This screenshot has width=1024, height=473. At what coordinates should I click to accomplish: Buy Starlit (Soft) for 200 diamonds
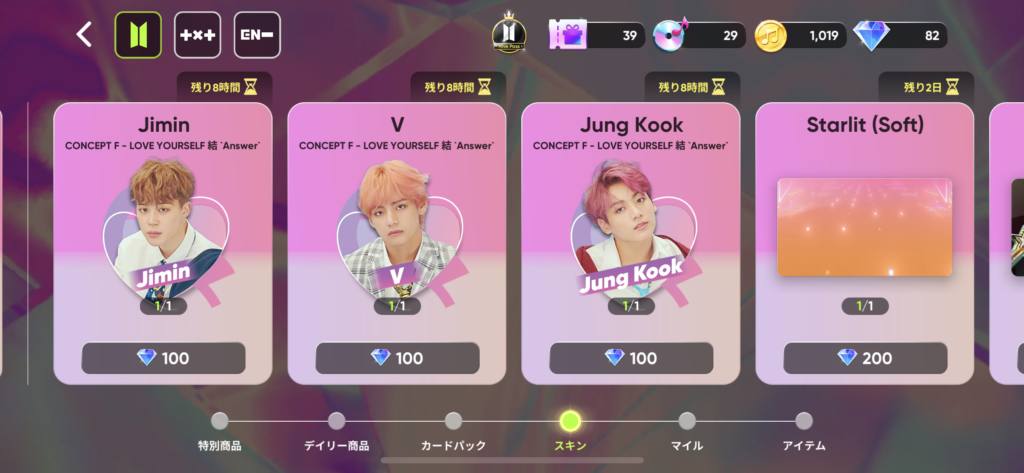(865, 358)
